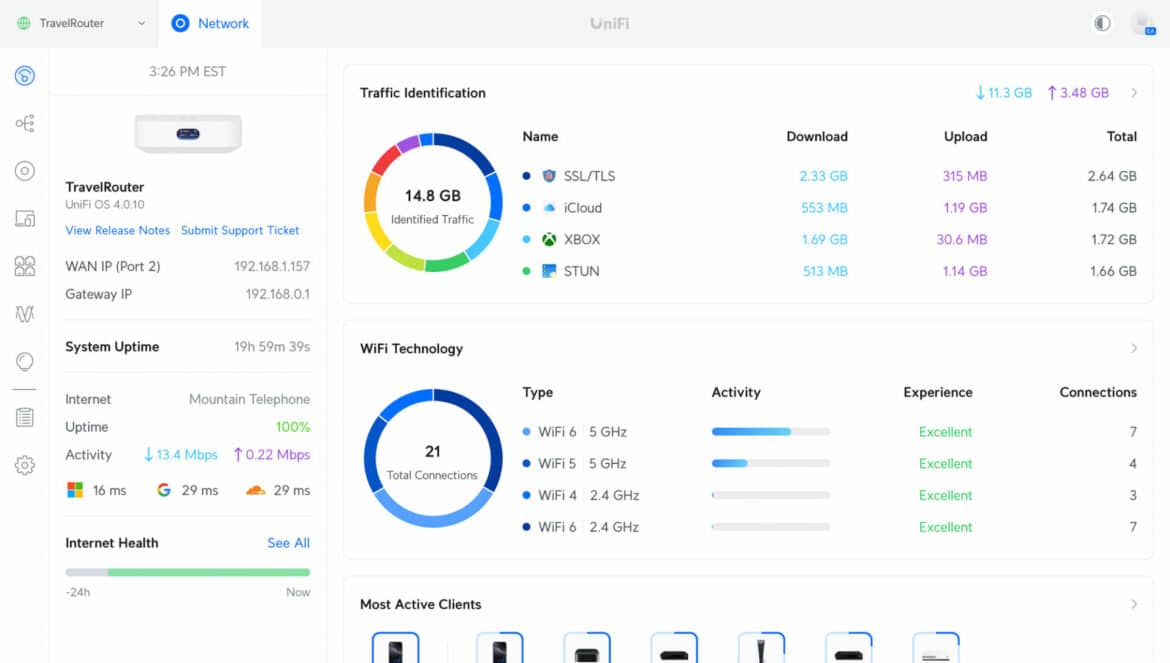Open the System Log sidebar icon
The image size is (1170, 663).
pos(25,418)
